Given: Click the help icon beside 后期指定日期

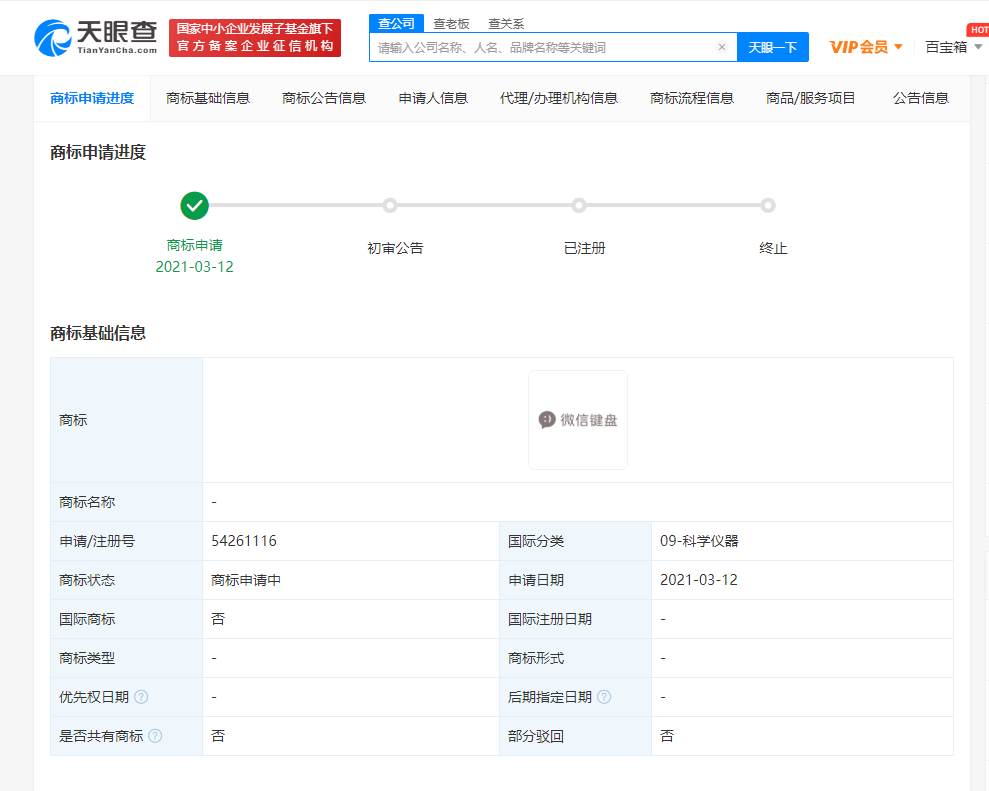Looking at the screenshot, I should tap(604, 697).
